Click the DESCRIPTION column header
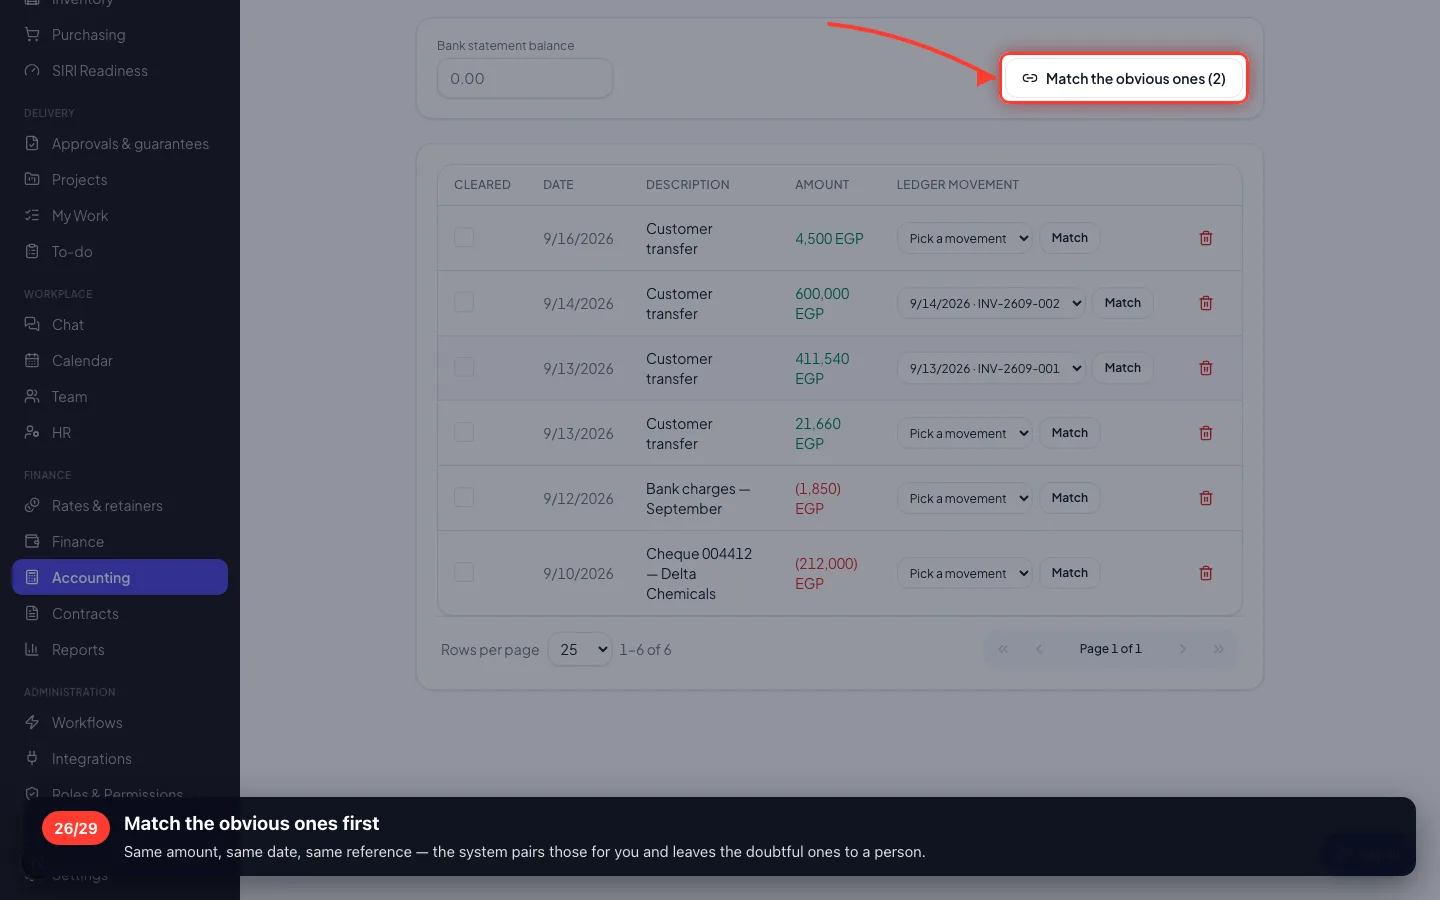The width and height of the screenshot is (1440, 900). (688, 185)
